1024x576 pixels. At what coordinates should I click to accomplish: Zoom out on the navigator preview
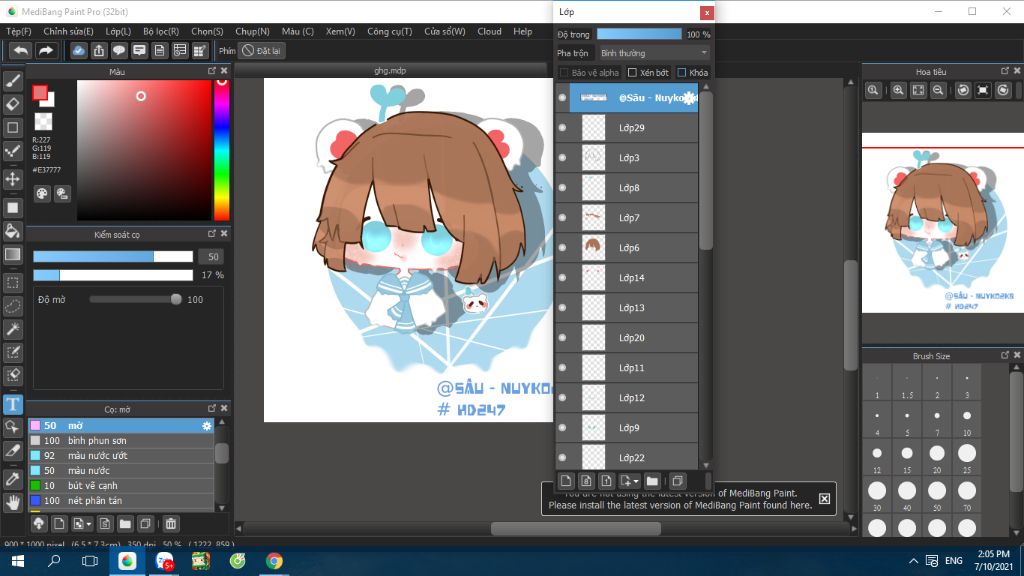pos(938,90)
